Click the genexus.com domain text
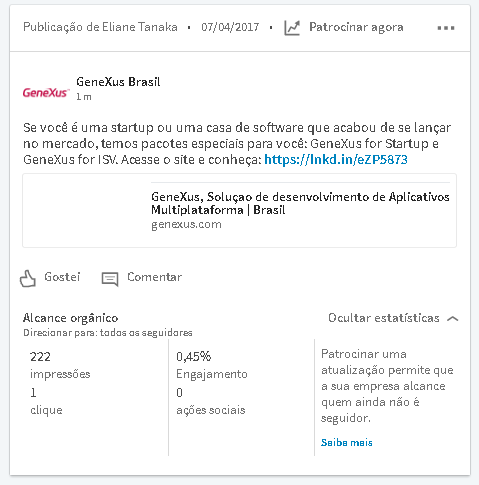479x485 pixels. coord(186,224)
